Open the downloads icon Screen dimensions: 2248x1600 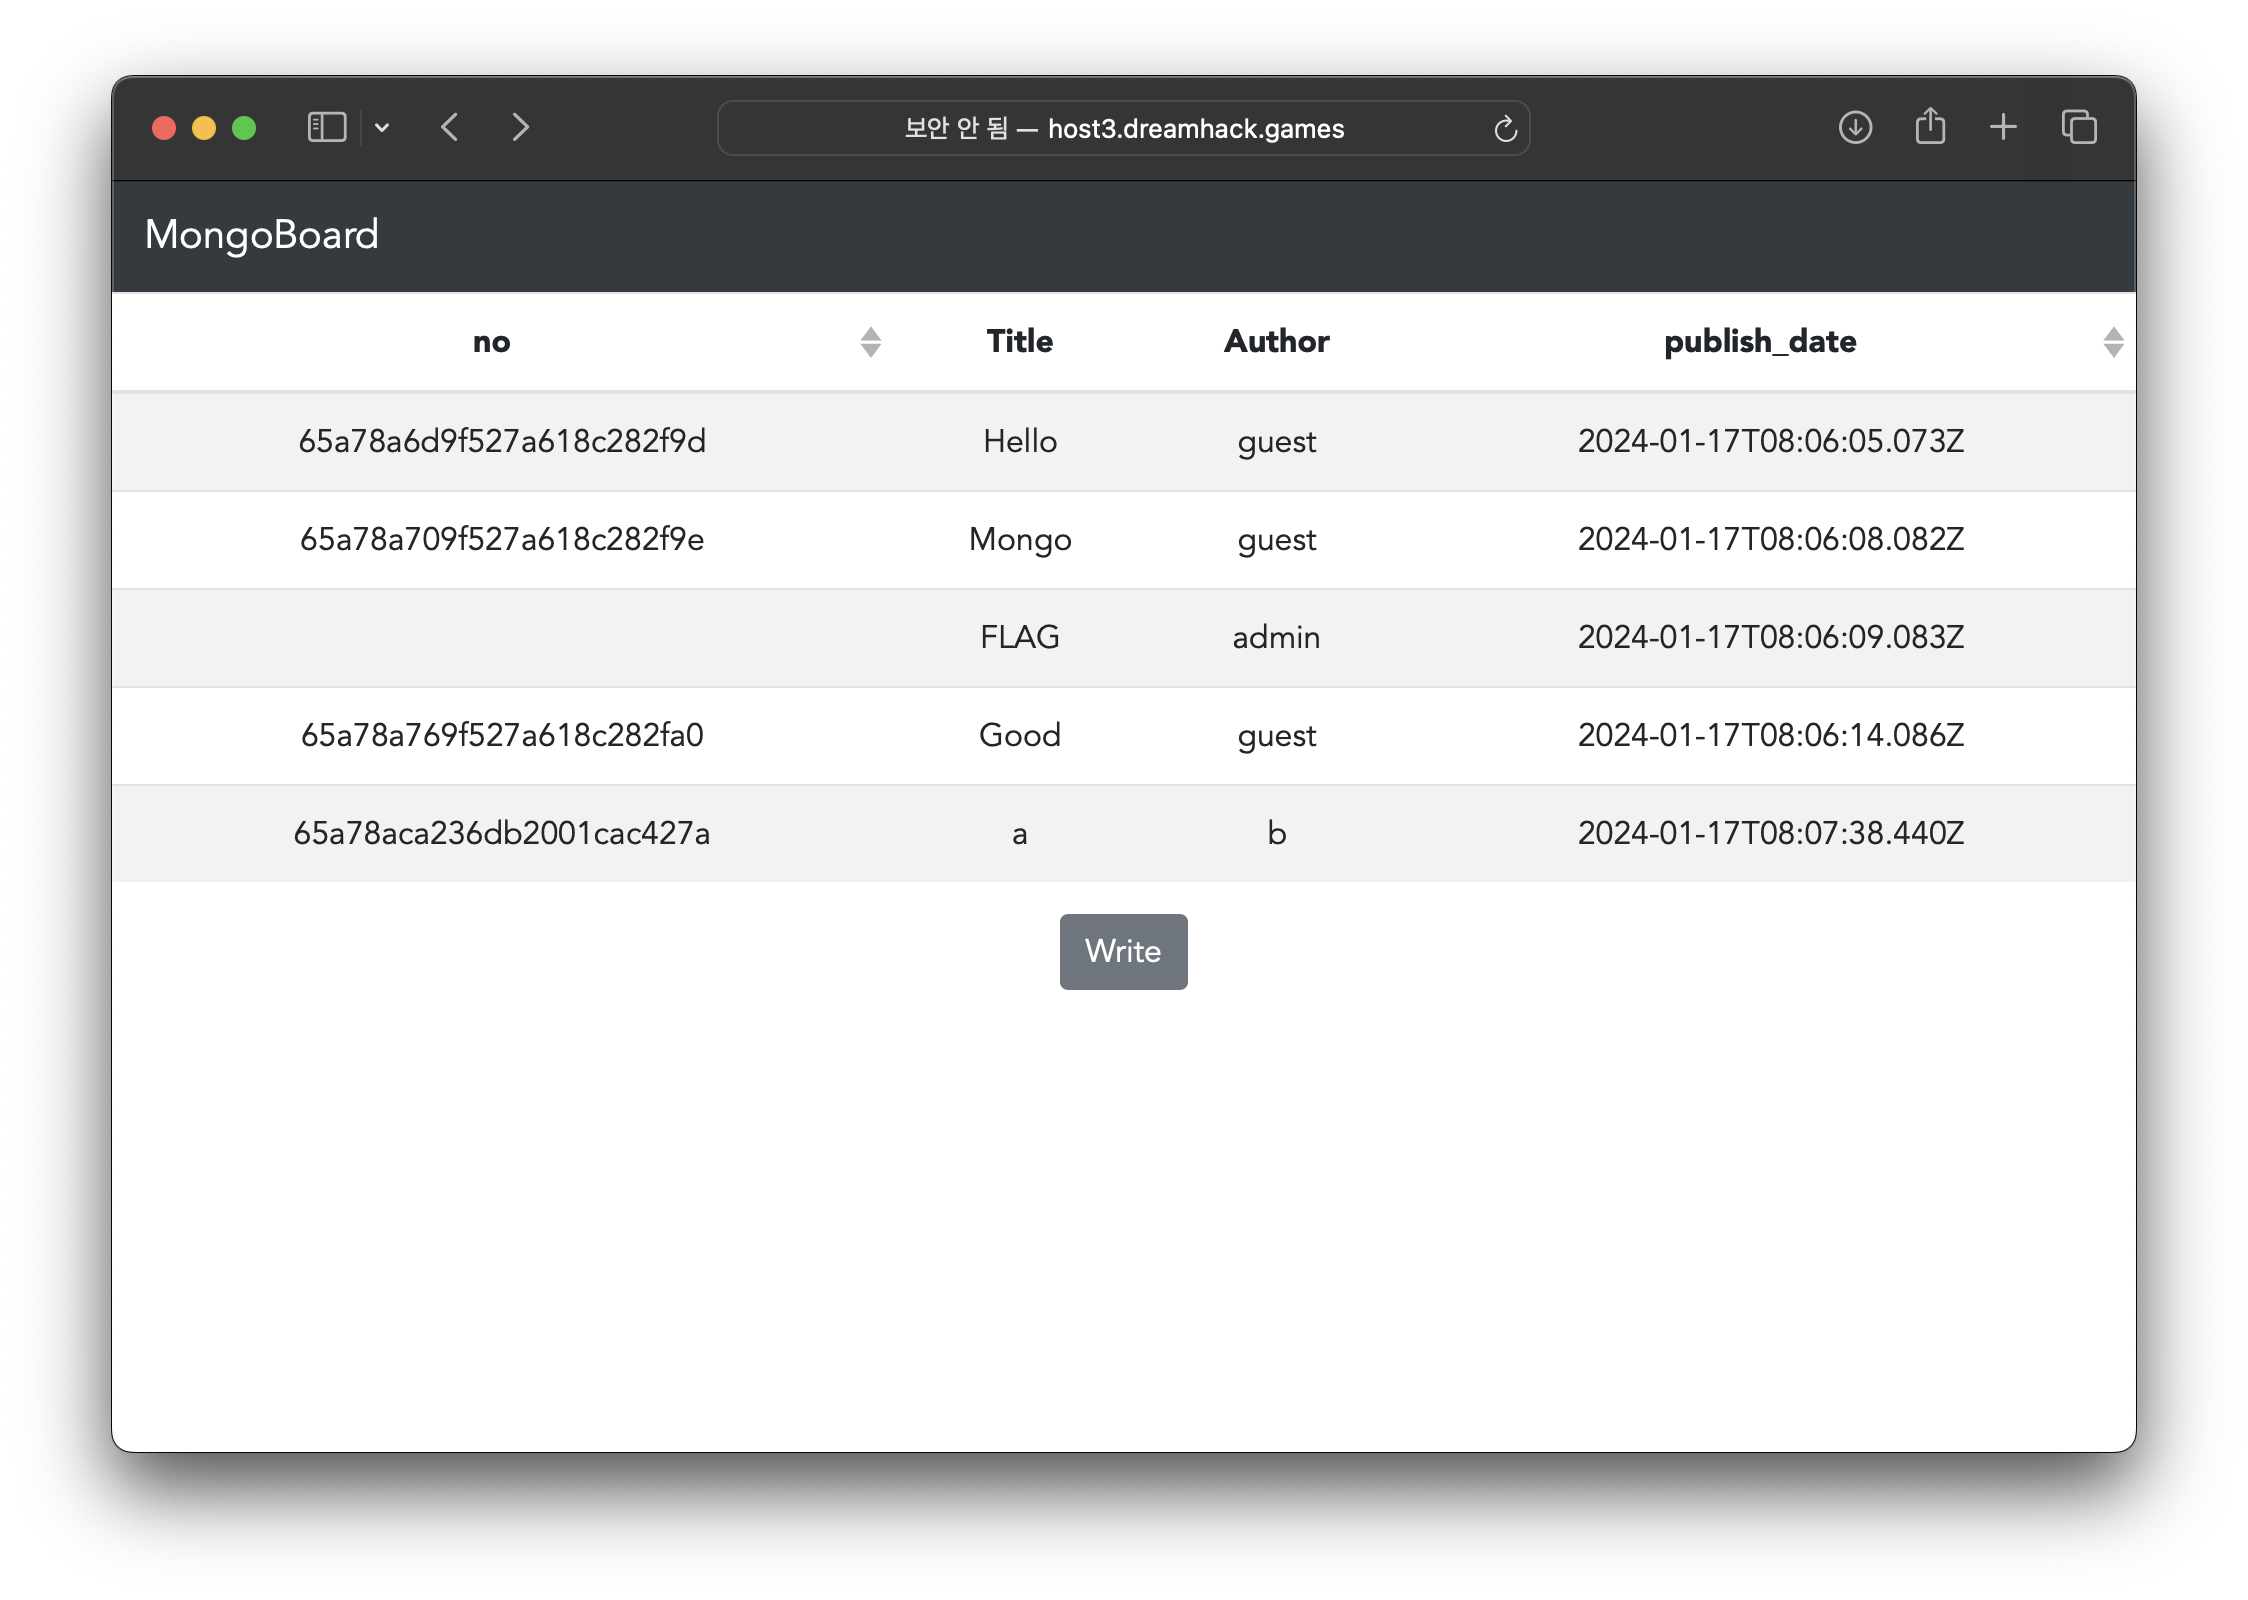[1855, 128]
